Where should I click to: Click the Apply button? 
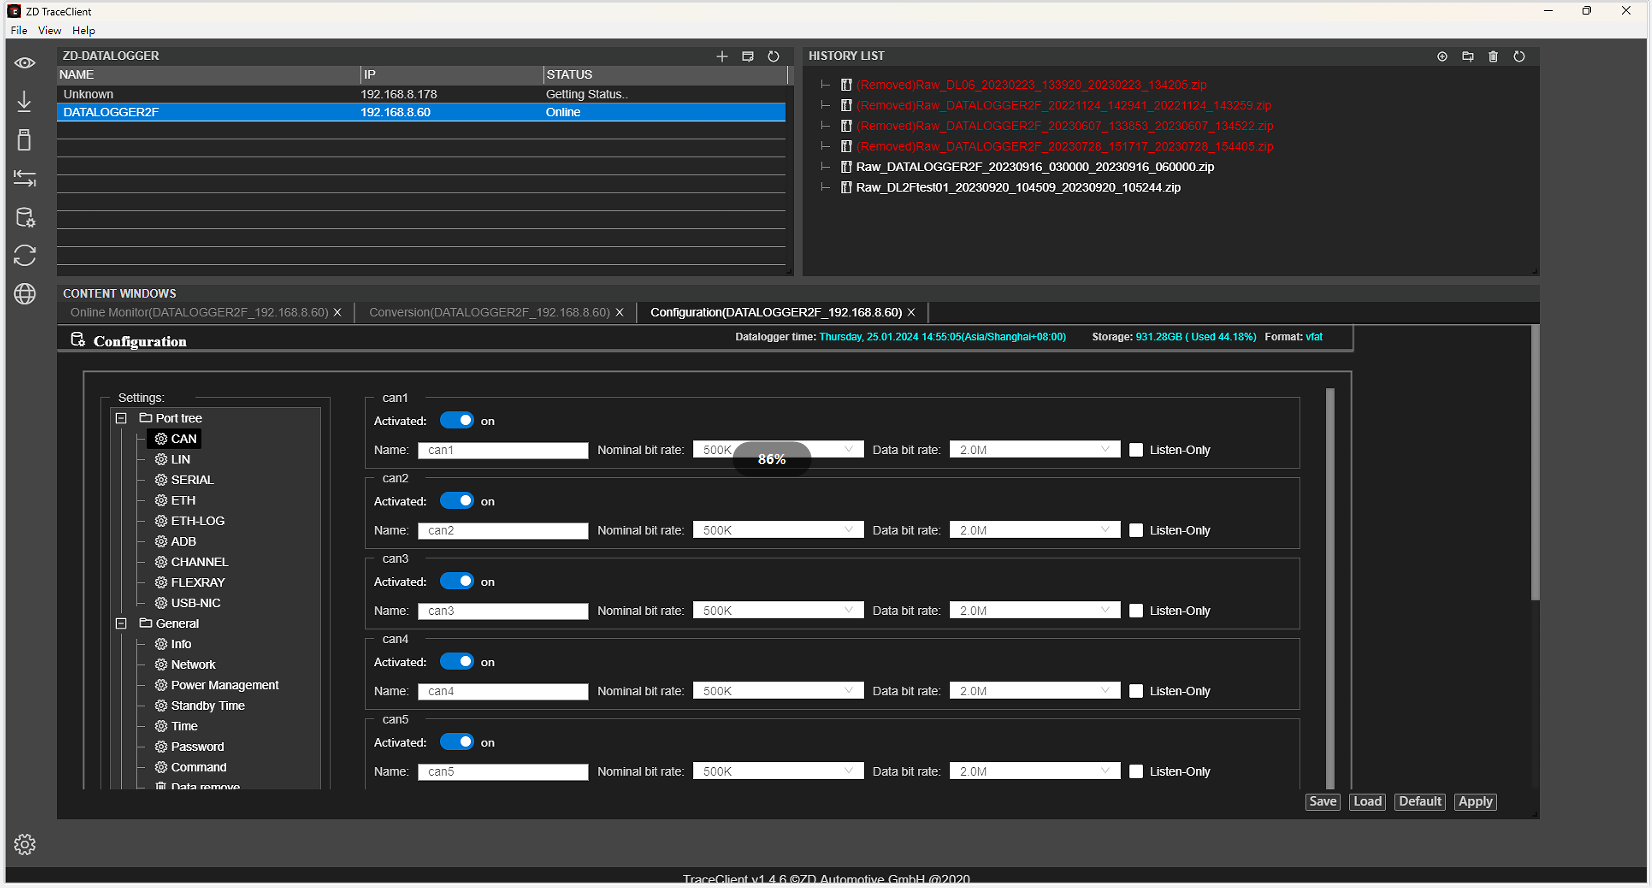coord(1475,802)
